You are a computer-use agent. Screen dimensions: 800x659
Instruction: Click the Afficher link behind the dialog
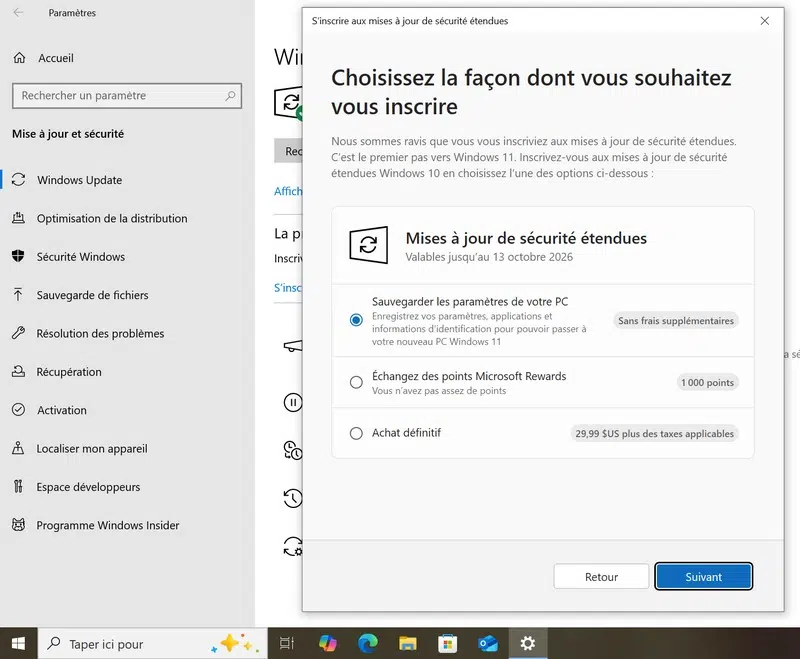288,191
